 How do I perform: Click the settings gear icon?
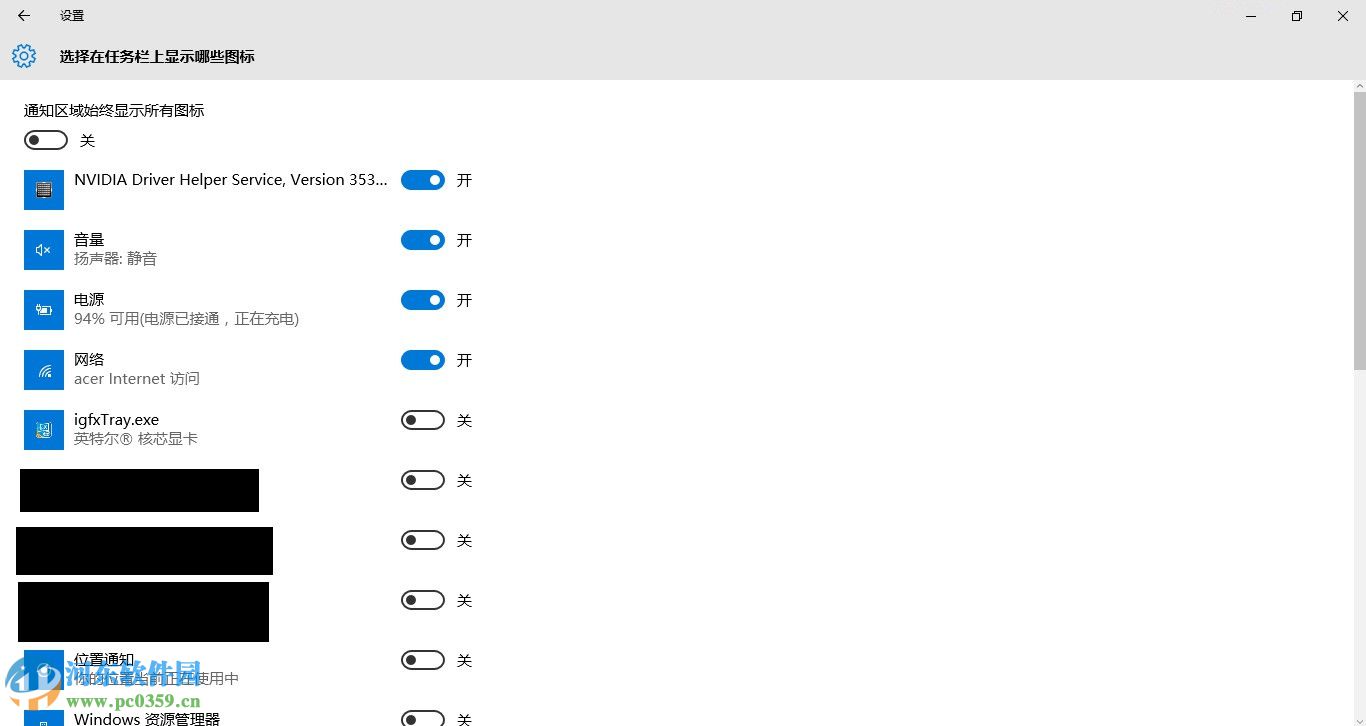click(24, 56)
